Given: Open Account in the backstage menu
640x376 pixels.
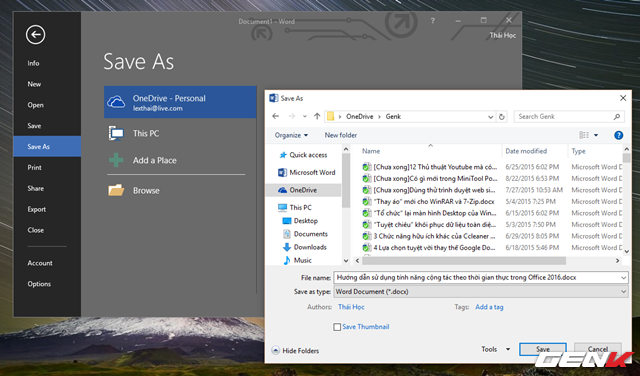Looking at the screenshot, I should [40, 263].
